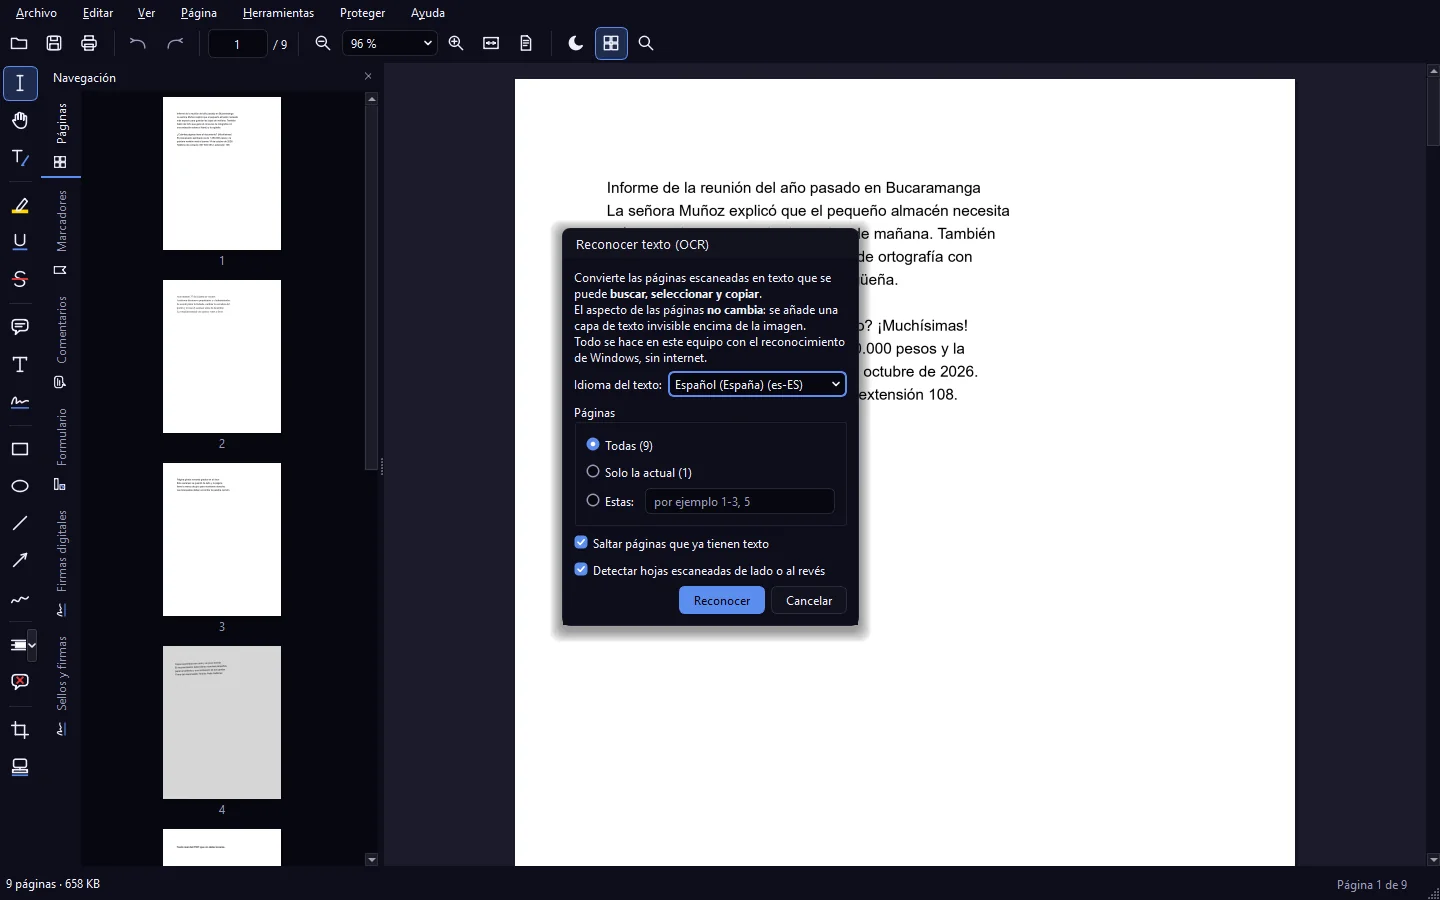Click the thumbnails panel scroll down arrow

(372, 859)
